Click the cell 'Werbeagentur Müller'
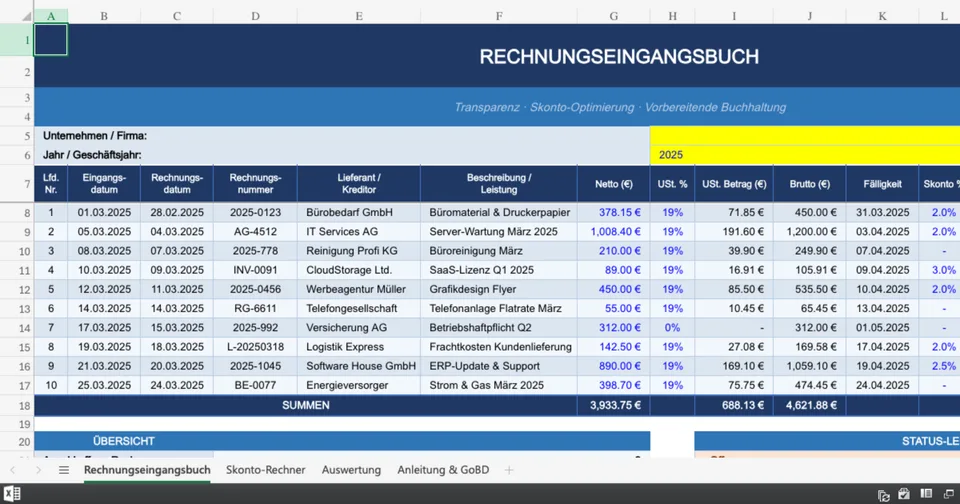Screen dimensions: 960x504 click(359, 289)
